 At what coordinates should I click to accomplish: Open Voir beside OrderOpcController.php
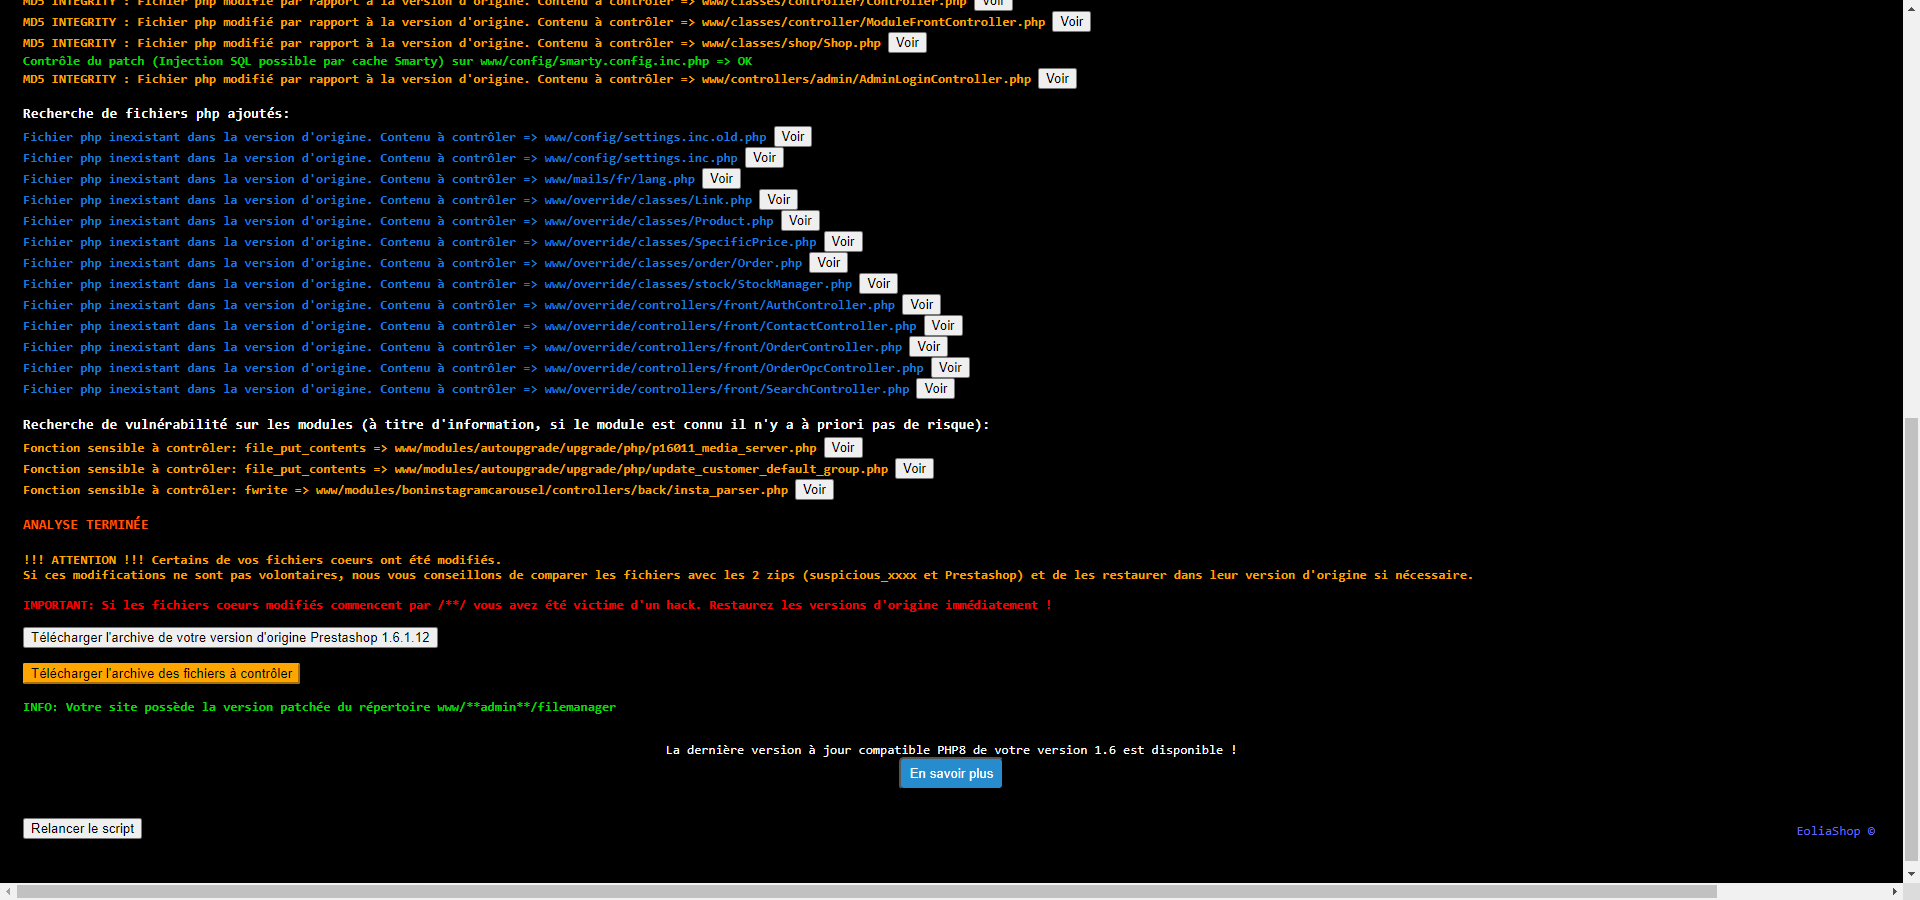[x=950, y=368]
